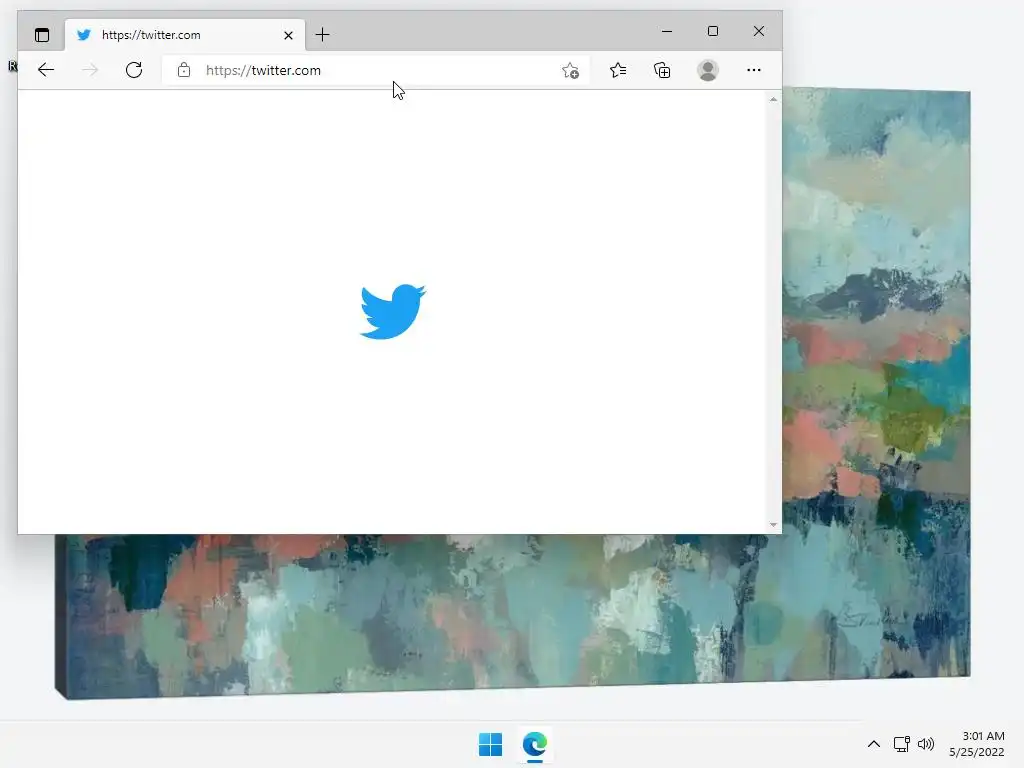Open Settings and more menu
The image size is (1024, 768).
click(x=754, y=70)
